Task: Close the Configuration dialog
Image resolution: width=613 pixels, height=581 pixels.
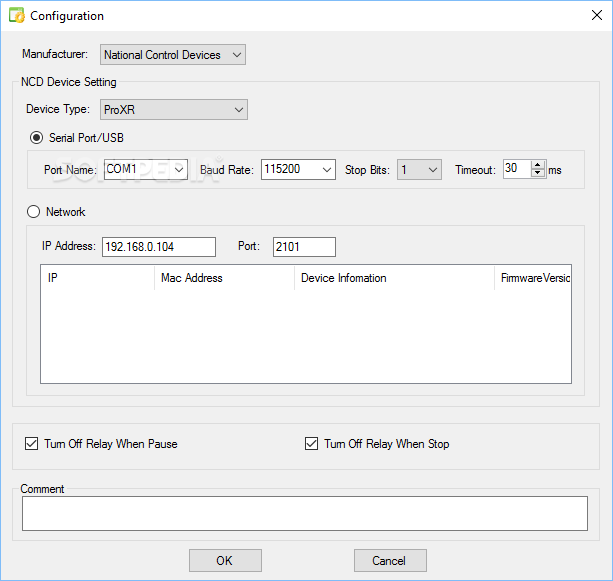Action: (597, 16)
